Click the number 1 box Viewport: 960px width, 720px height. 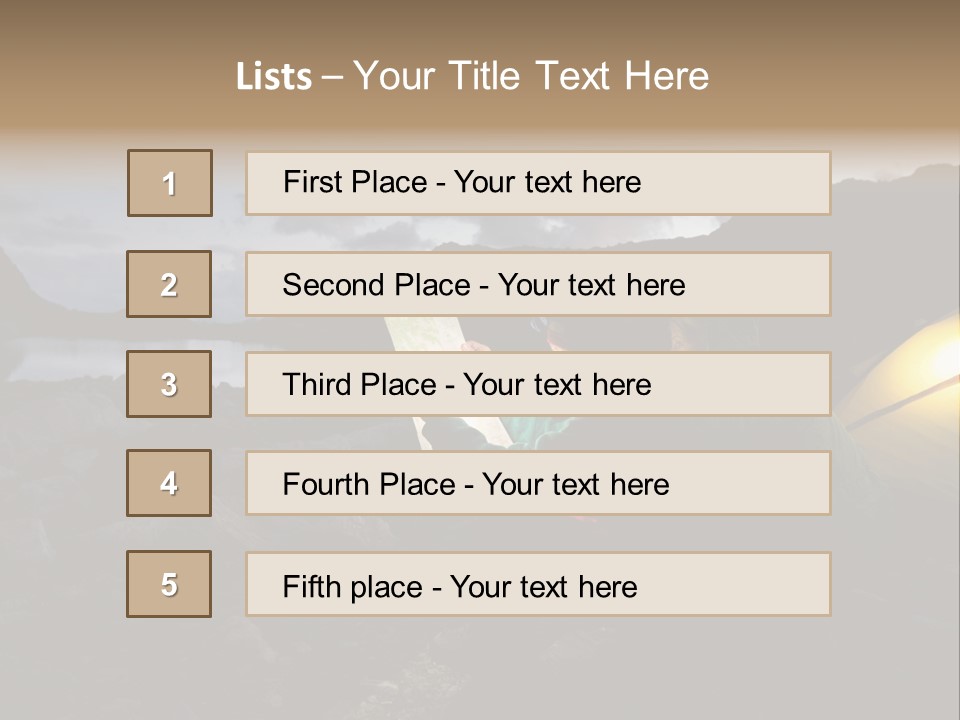(170, 183)
